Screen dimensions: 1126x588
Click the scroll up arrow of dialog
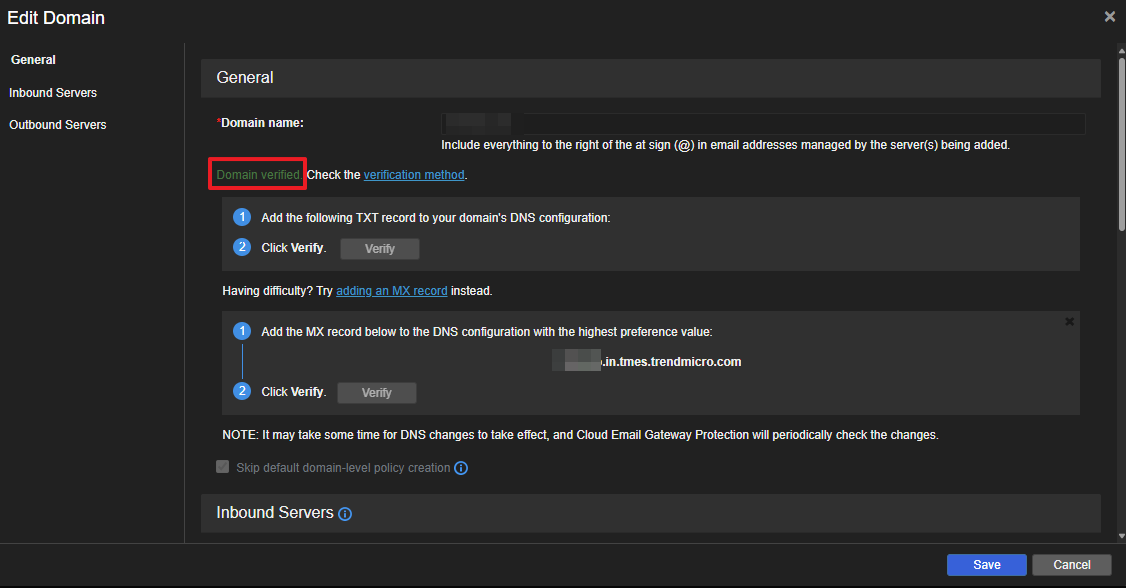(x=1121, y=49)
